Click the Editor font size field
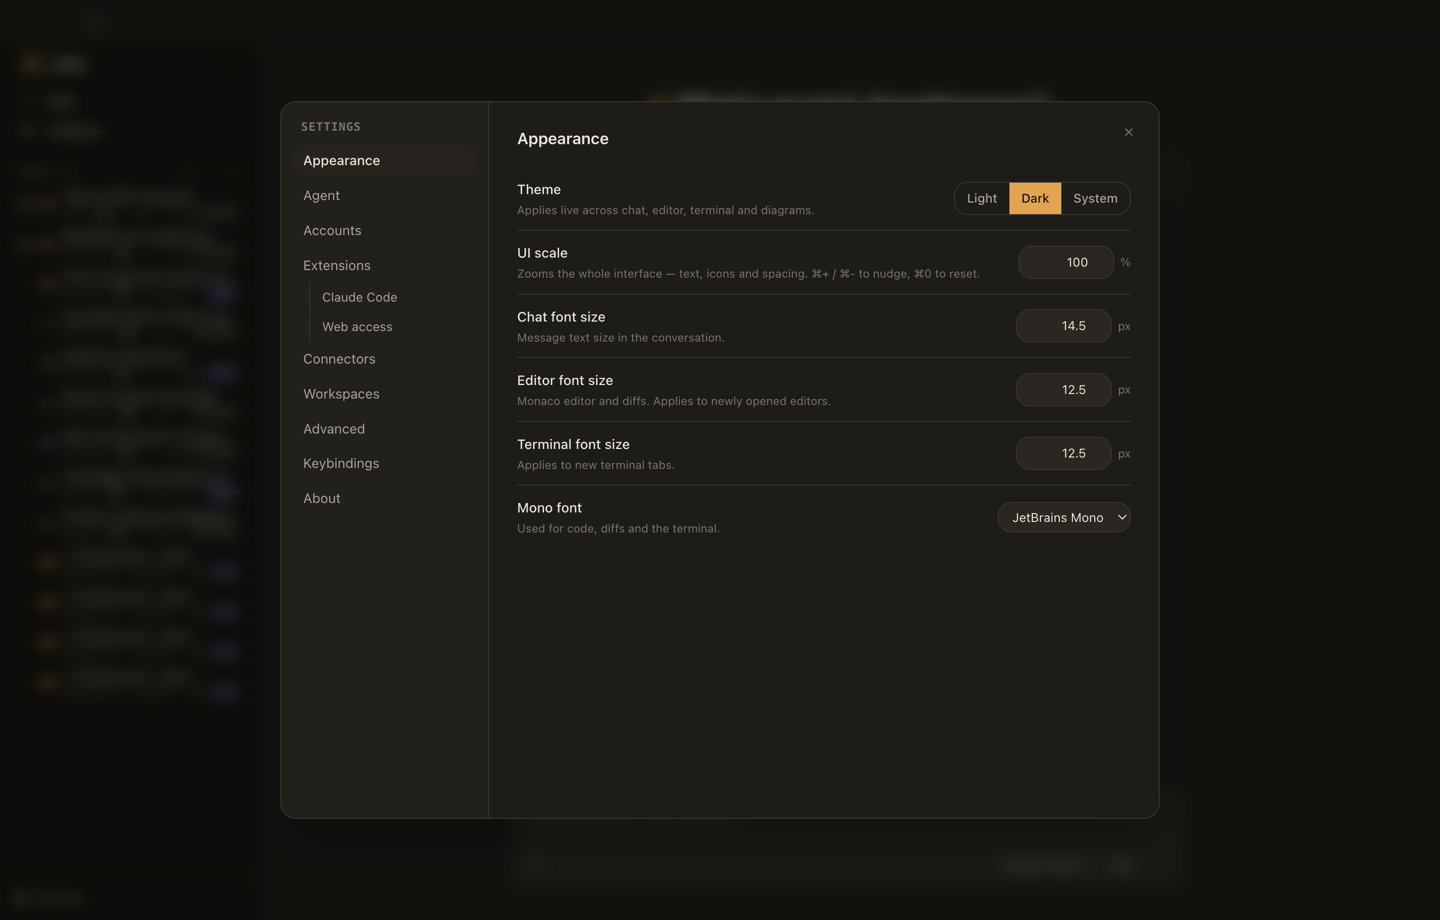 (x=1064, y=390)
